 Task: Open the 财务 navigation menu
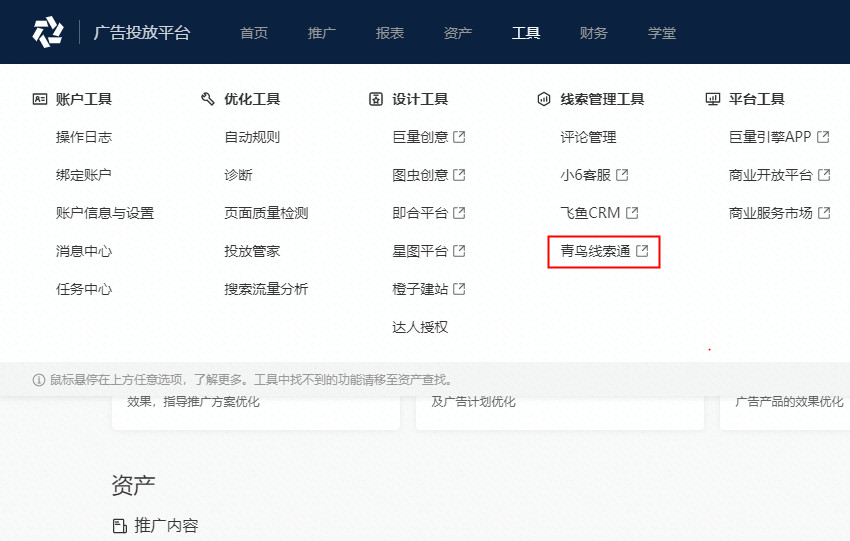pos(594,33)
